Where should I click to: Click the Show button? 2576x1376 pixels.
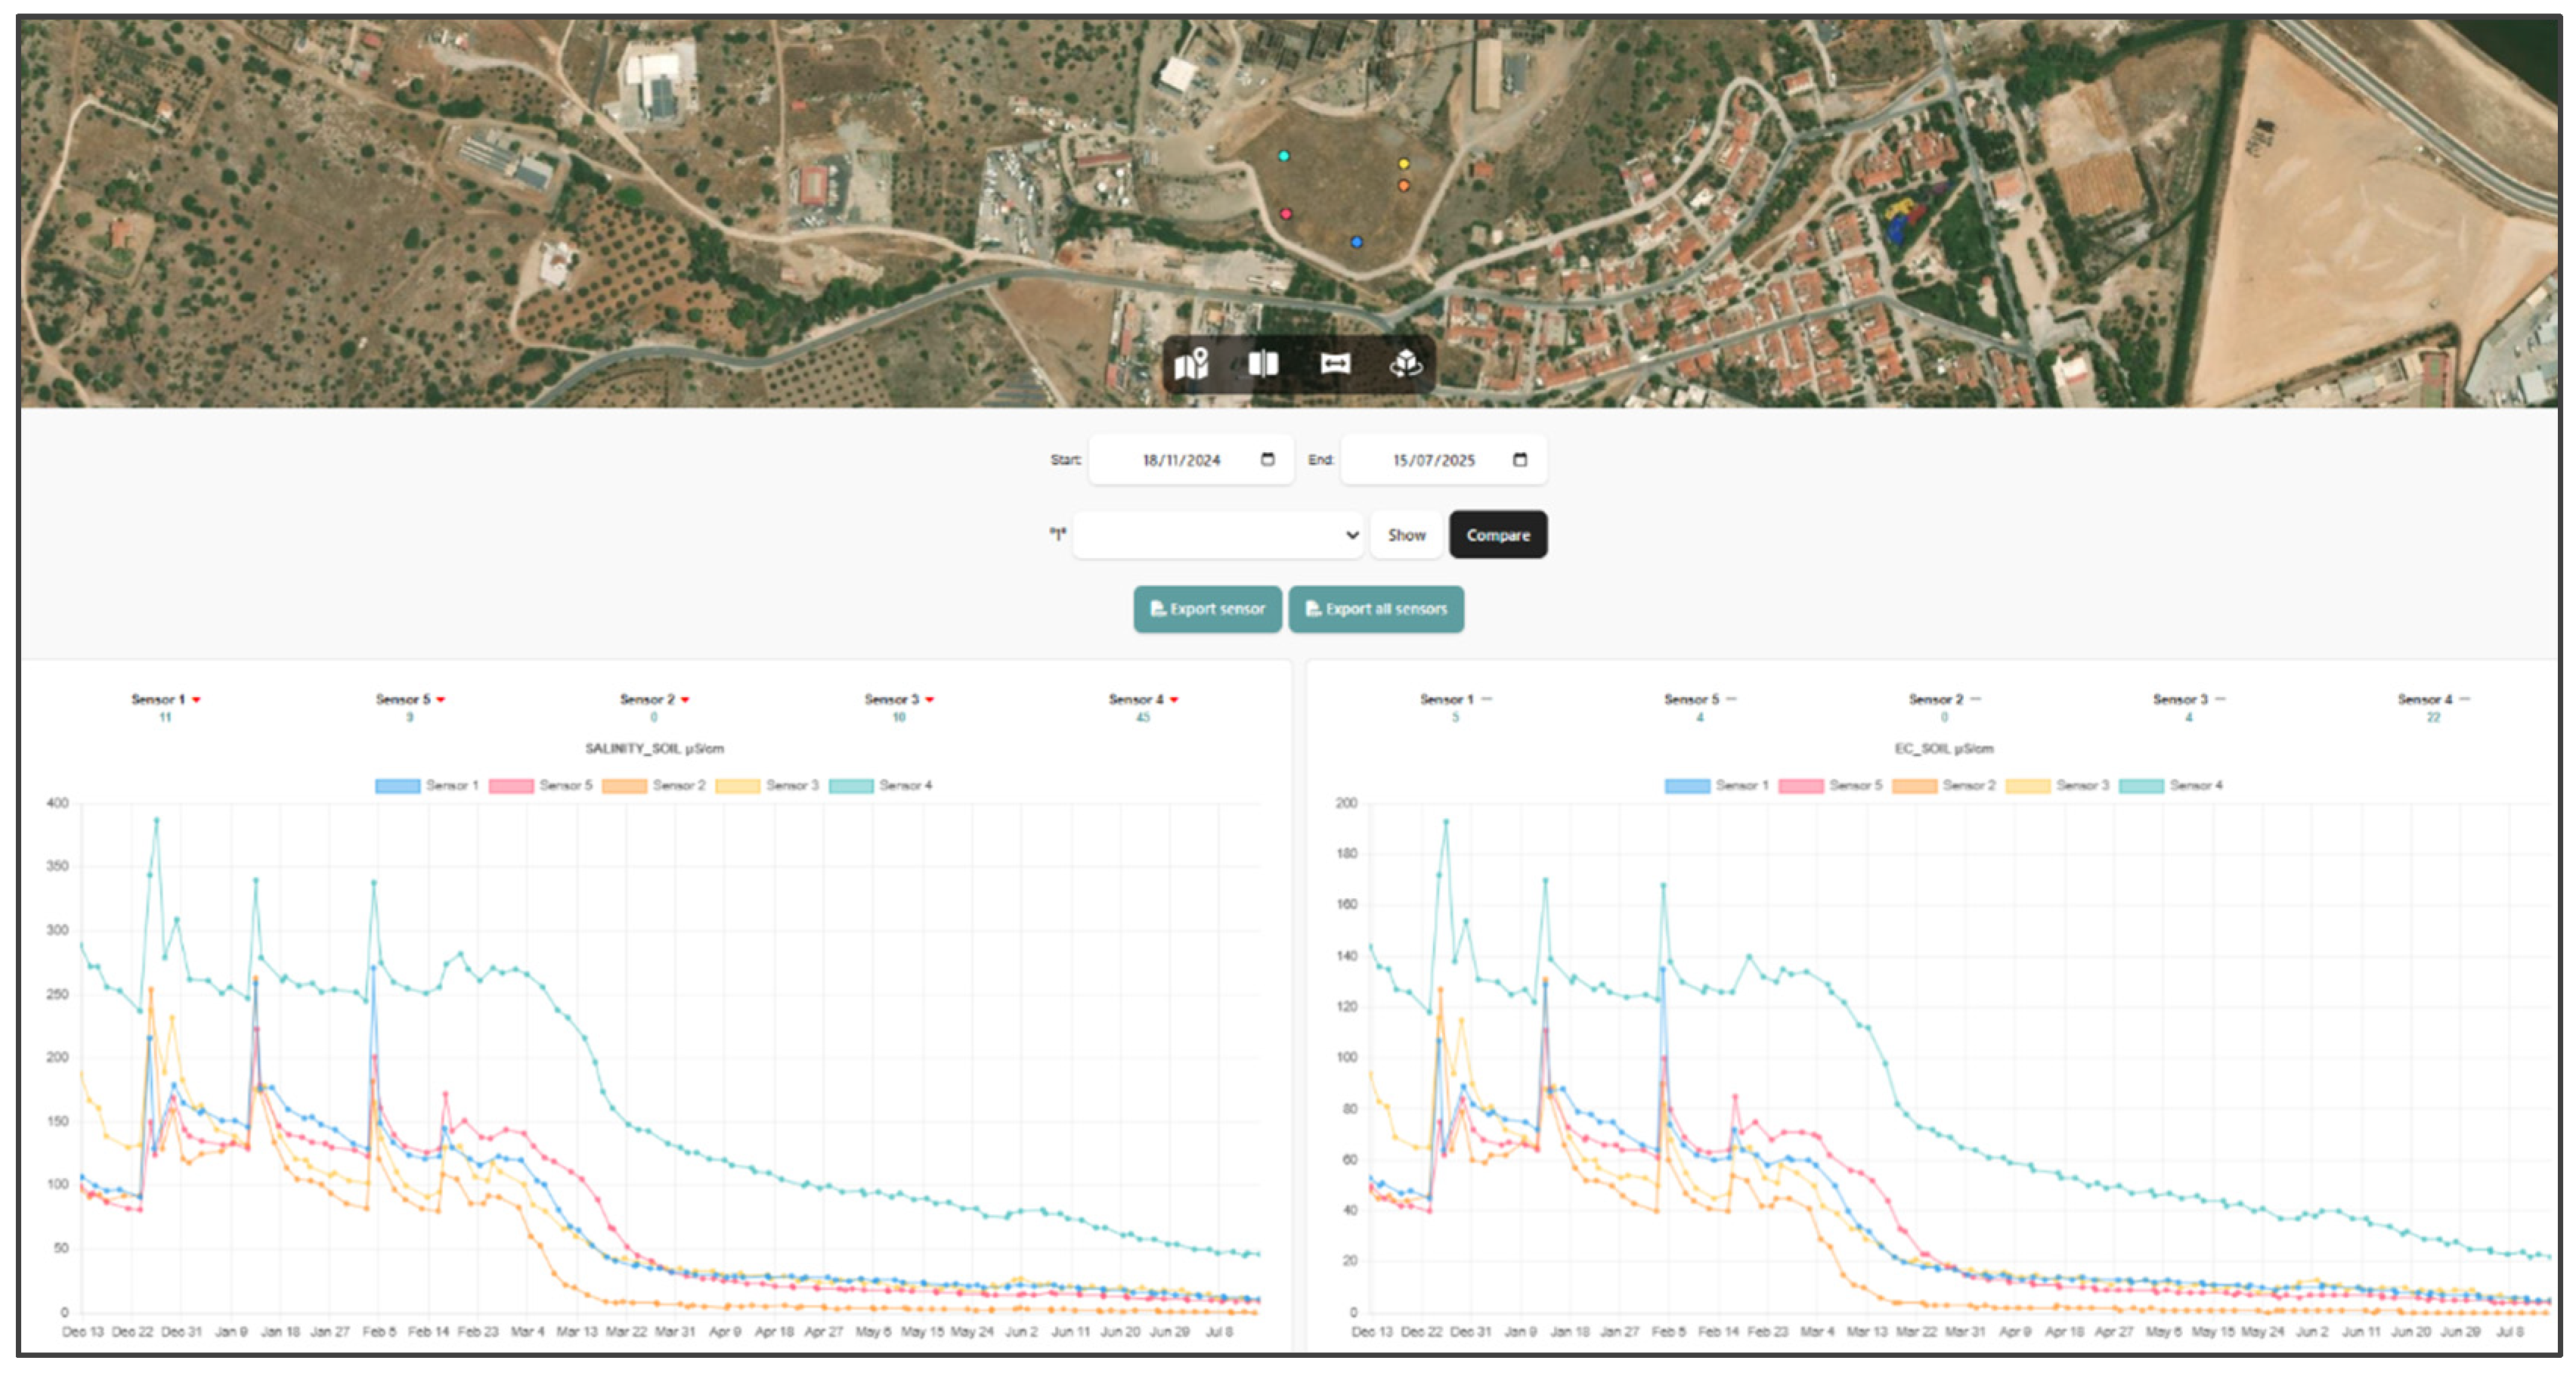coord(1406,535)
